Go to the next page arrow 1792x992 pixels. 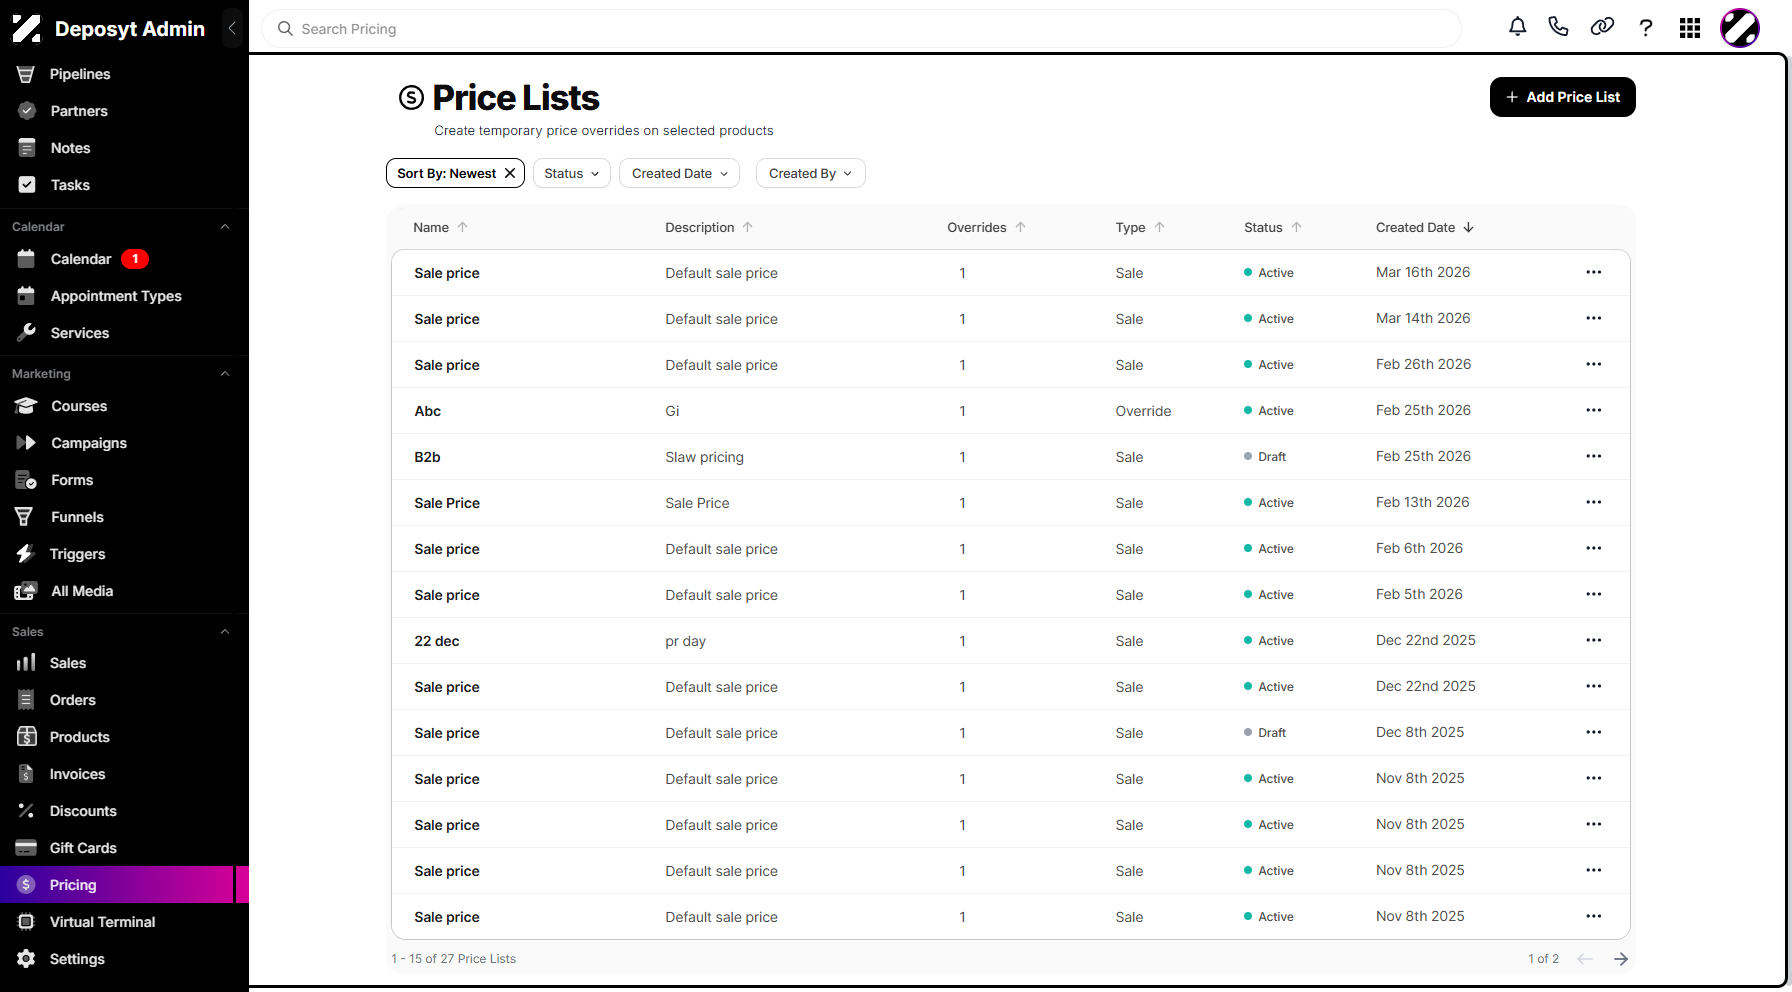point(1621,959)
